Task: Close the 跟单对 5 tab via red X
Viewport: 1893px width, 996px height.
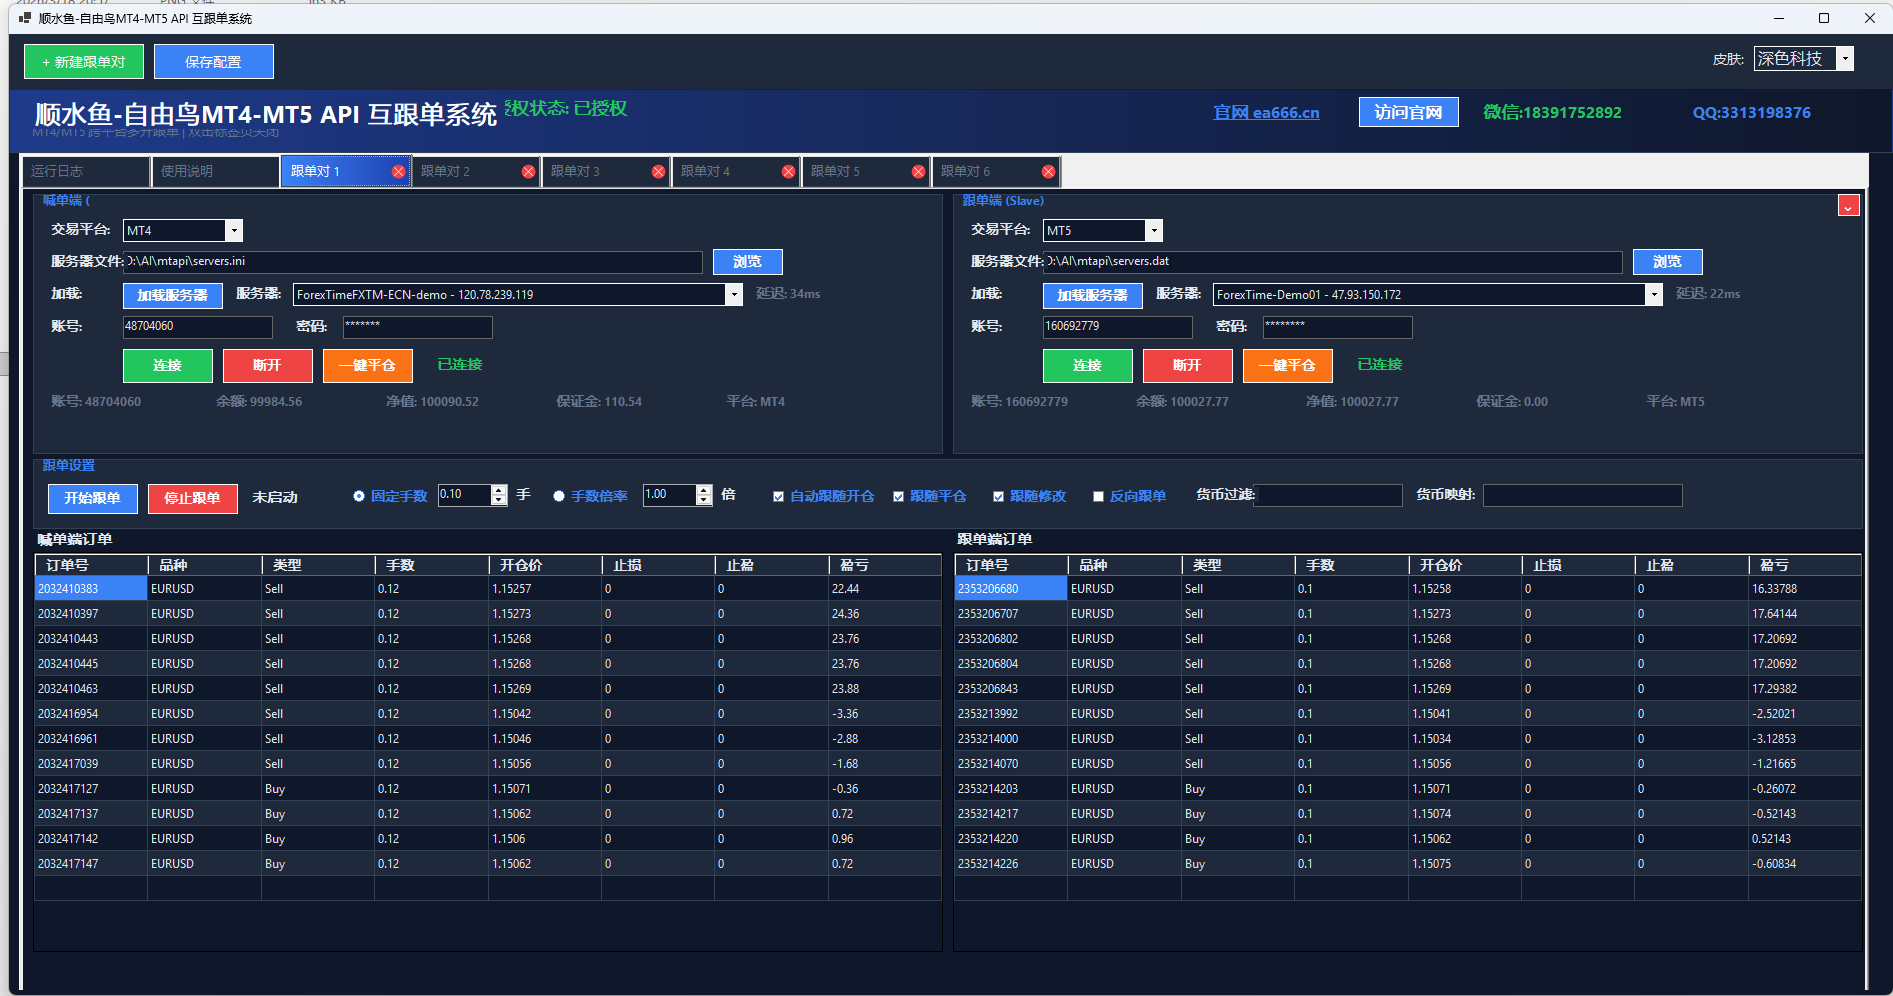Action: [918, 172]
